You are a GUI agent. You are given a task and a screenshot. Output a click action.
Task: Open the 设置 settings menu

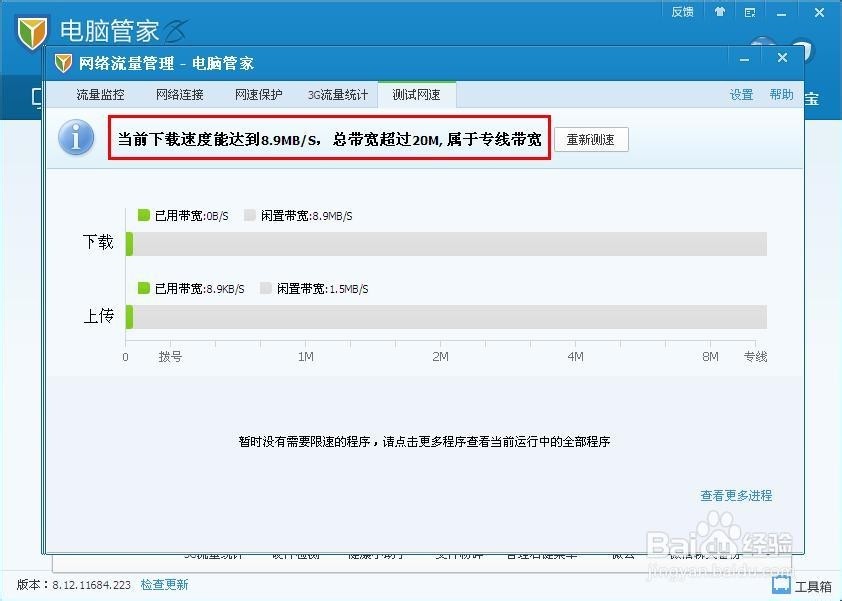[742, 93]
